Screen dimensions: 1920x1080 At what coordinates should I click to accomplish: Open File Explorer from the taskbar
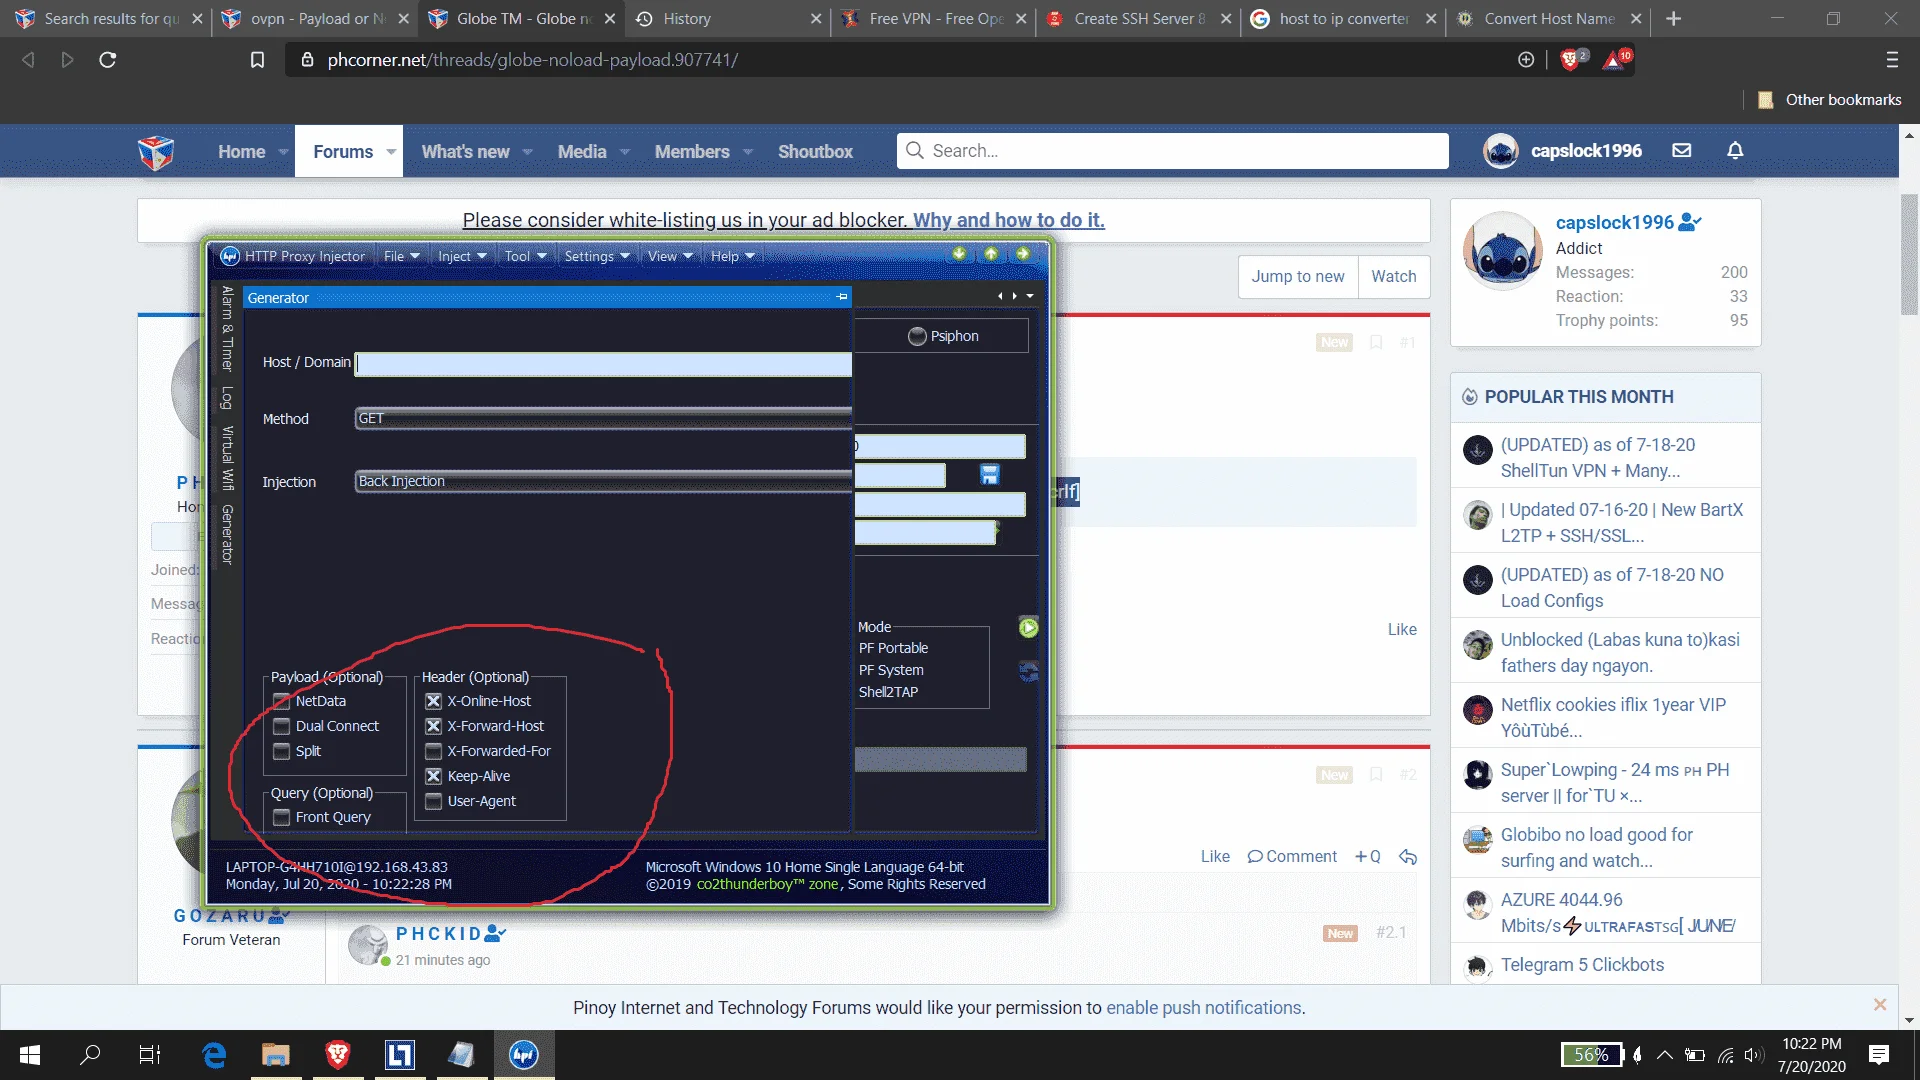[276, 1055]
